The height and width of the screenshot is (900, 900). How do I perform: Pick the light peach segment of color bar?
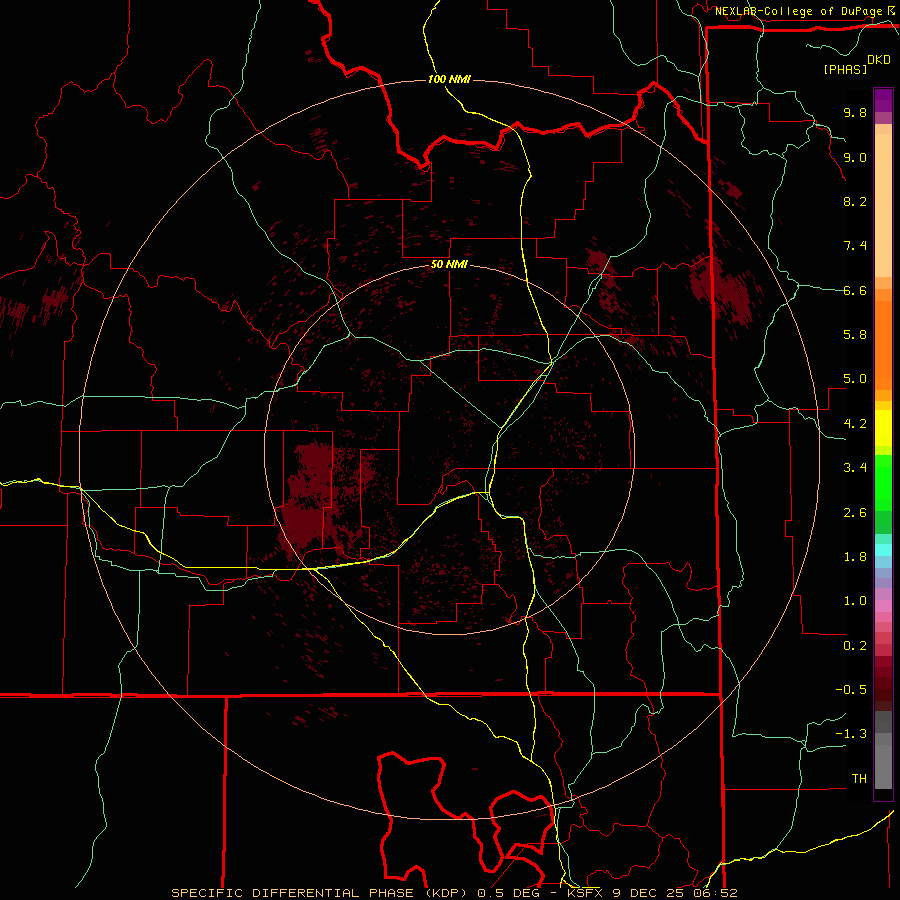pyautogui.click(x=883, y=205)
